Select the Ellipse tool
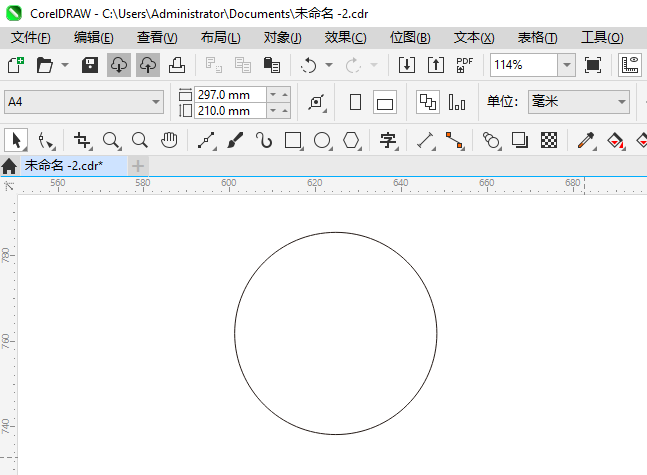This screenshot has width=647, height=475. [322, 140]
